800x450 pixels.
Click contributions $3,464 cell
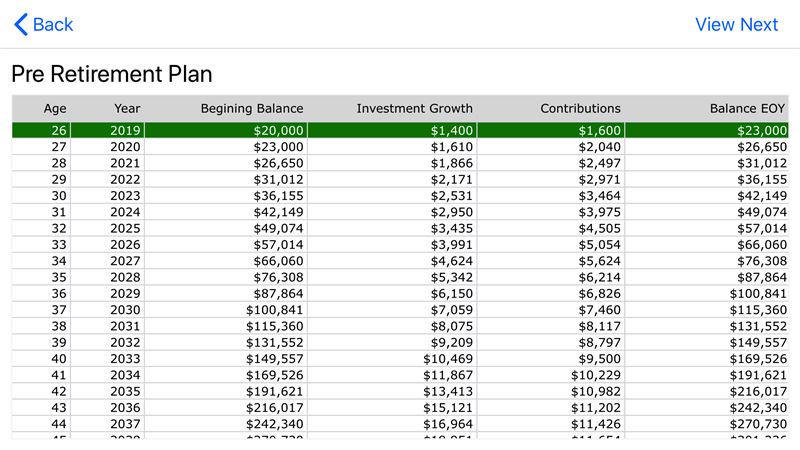click(x=551, y=195)
